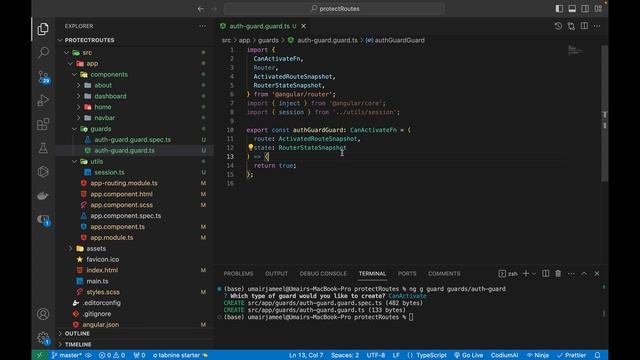Open editor More Actions ellipsis

point(597,26)
